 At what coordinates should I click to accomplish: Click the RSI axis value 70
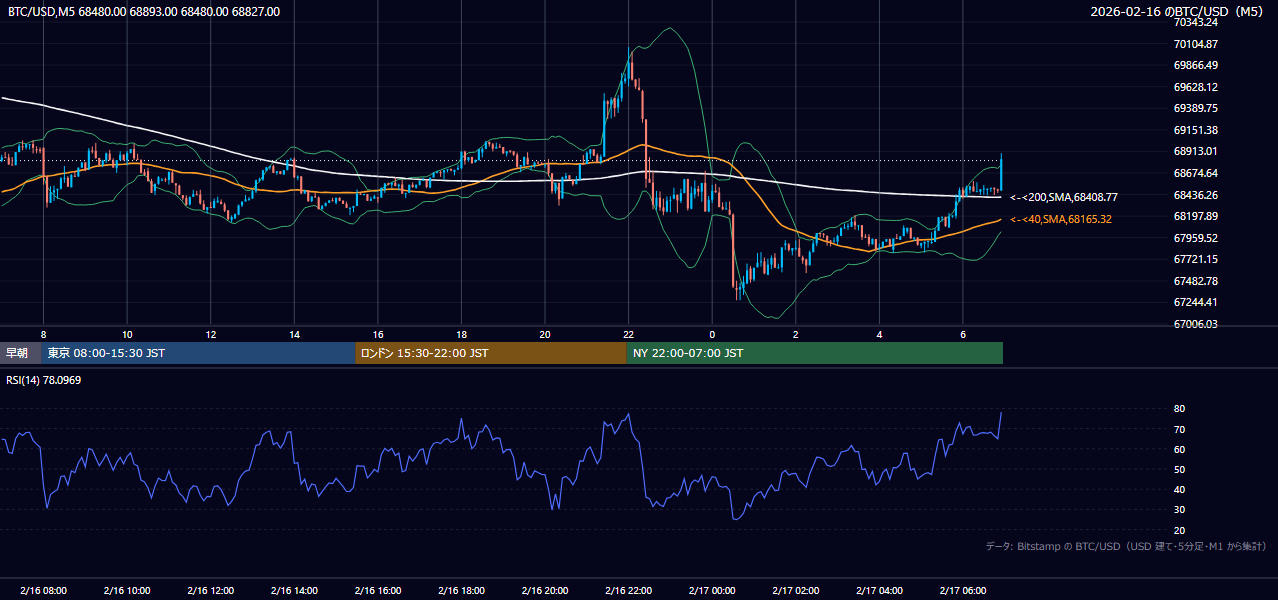[x=1179, y=429]
